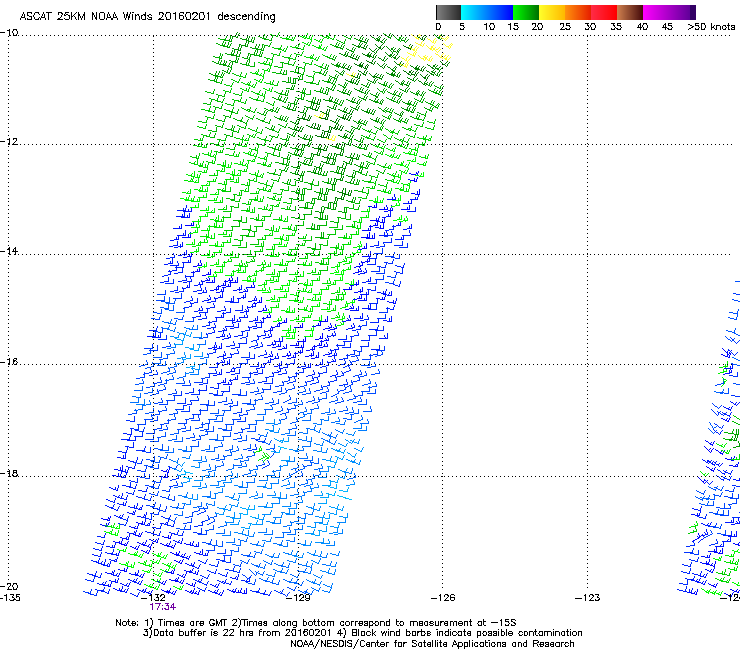Image resolution: width=740 pixels, height=650 pixels.
Task: Click the gray 0-5 knots color swatch
Action: click(x=448, y=12)
